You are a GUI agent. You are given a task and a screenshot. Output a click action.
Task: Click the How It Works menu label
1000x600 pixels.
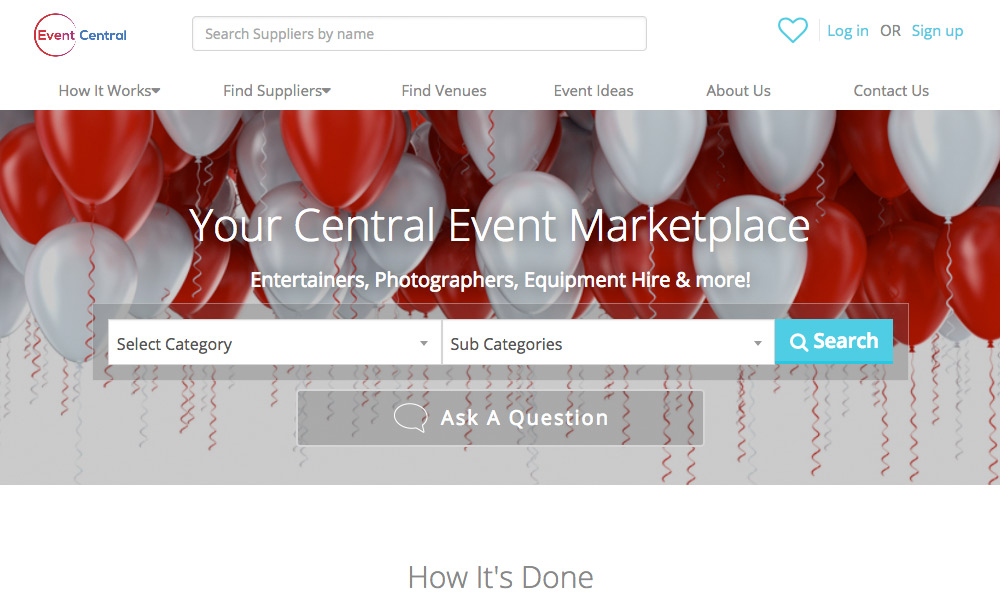(104, 91)
